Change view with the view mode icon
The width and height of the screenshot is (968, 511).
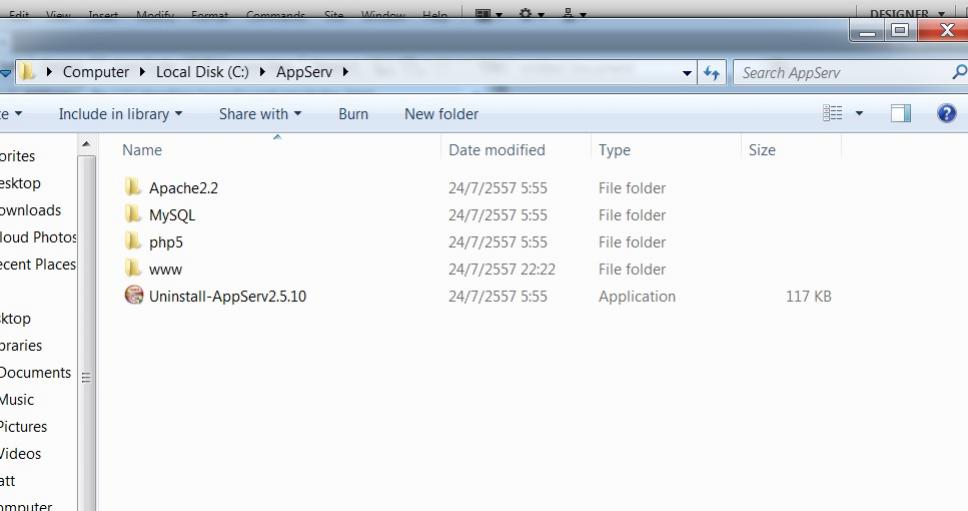[832, 113]
